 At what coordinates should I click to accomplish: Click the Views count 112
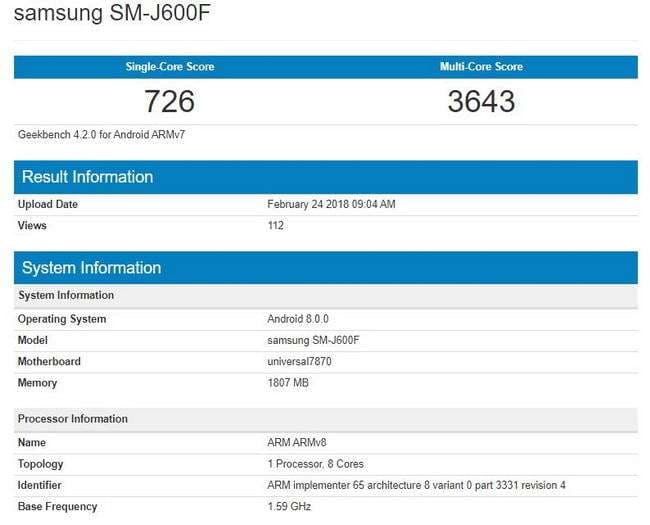click(276, 225)
